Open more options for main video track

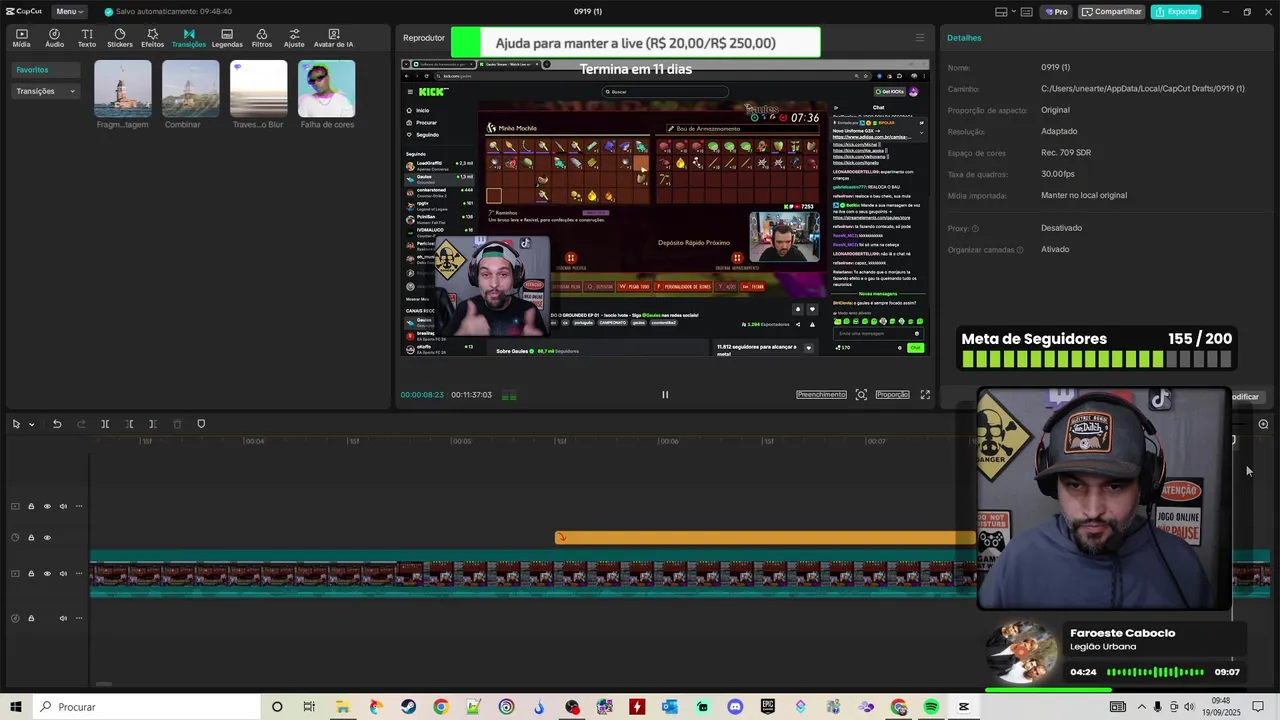[79, 574]
